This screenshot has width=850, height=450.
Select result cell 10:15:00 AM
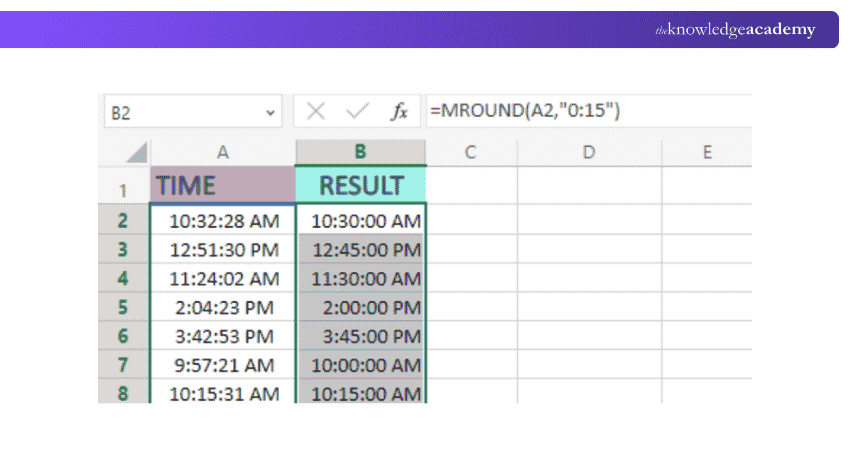(x=361, y=392)
